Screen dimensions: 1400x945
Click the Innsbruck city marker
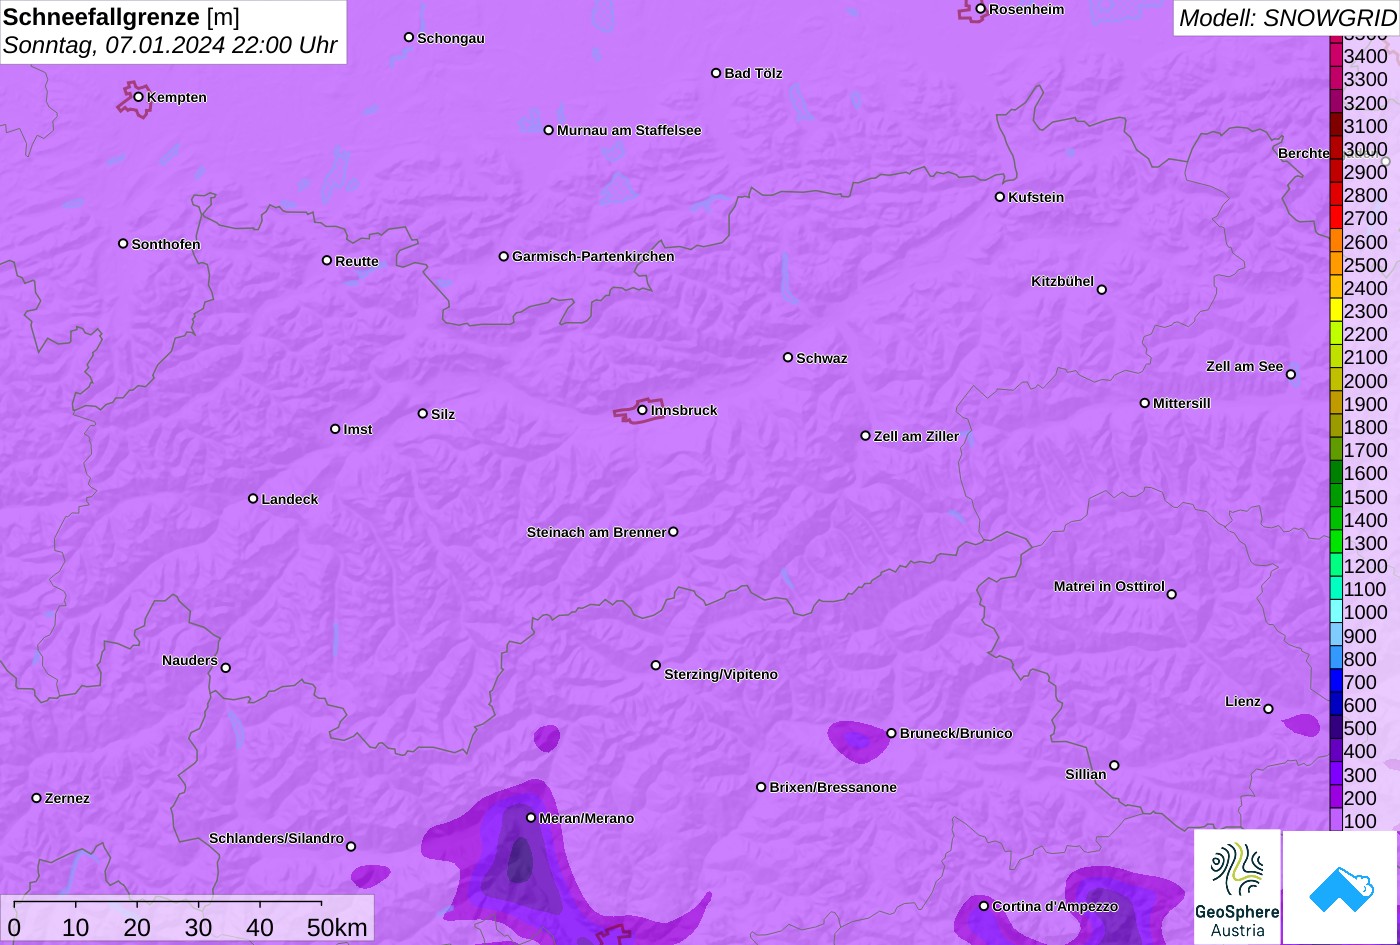(642, 410)
